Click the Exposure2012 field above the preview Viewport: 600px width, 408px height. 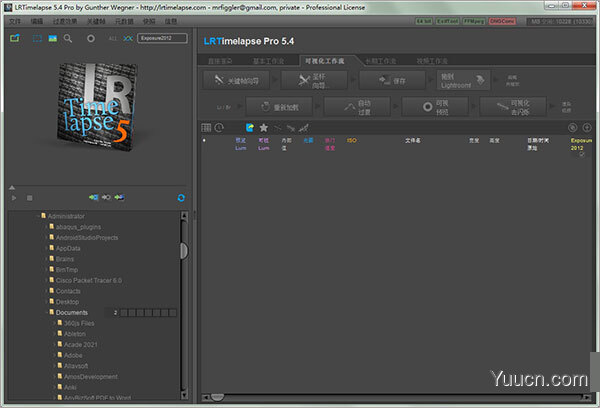pos(162,38)
